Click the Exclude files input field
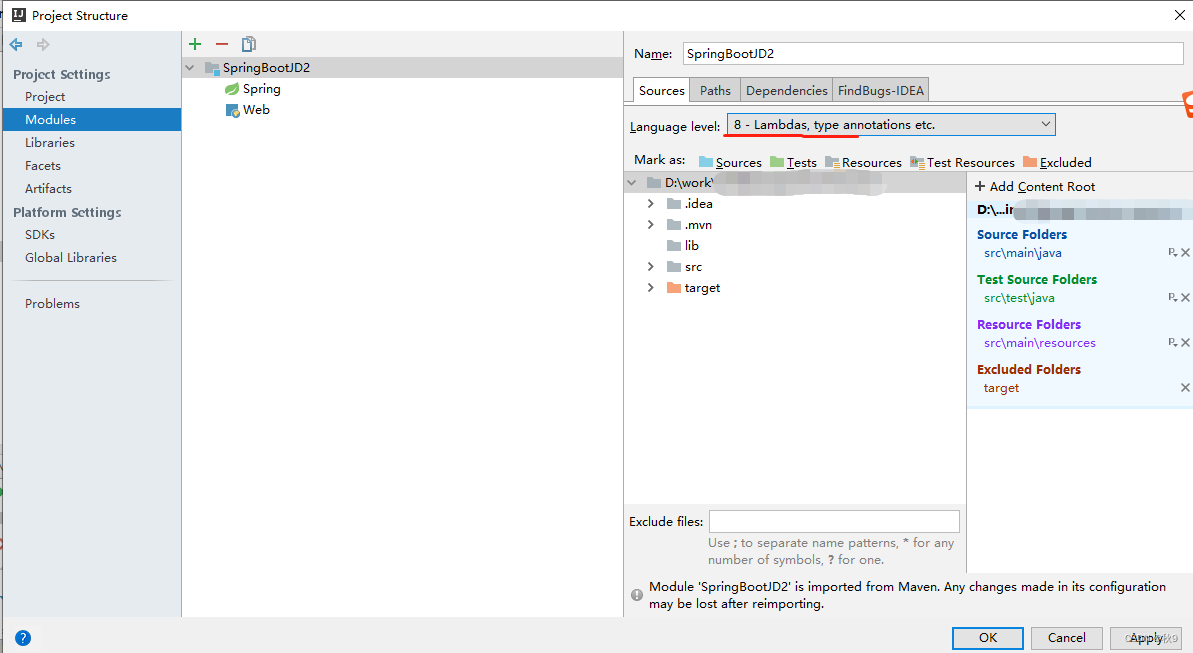This screenshot has height=653, width=1193. pyautogui.click(x=834, y=521)
